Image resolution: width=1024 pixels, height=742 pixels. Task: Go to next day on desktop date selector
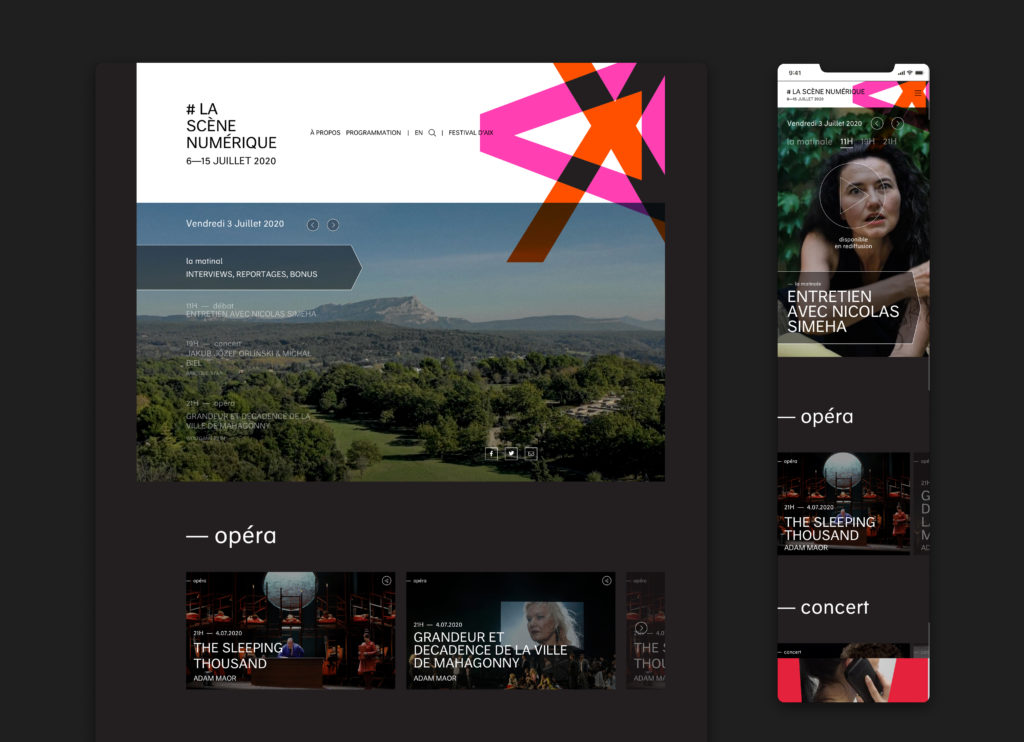[x=333, y=225]
